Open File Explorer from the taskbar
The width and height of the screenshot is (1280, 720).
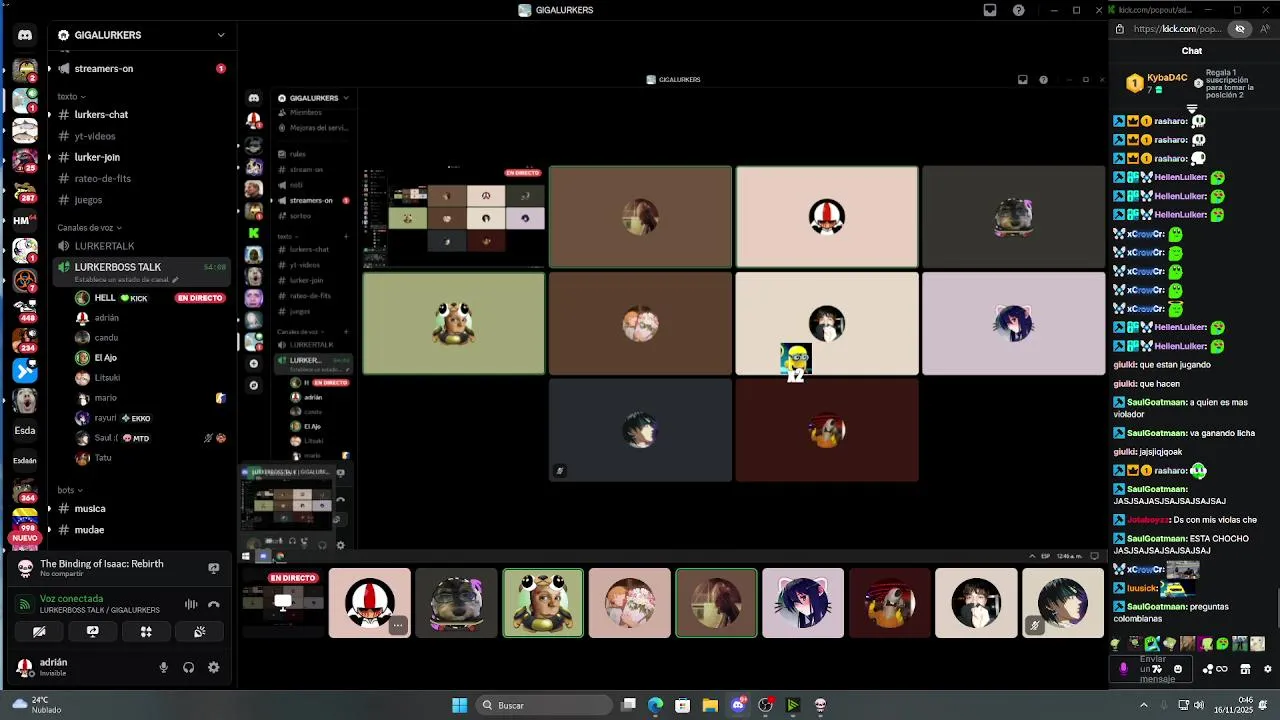pyautogui.click(x=710, y=705)
